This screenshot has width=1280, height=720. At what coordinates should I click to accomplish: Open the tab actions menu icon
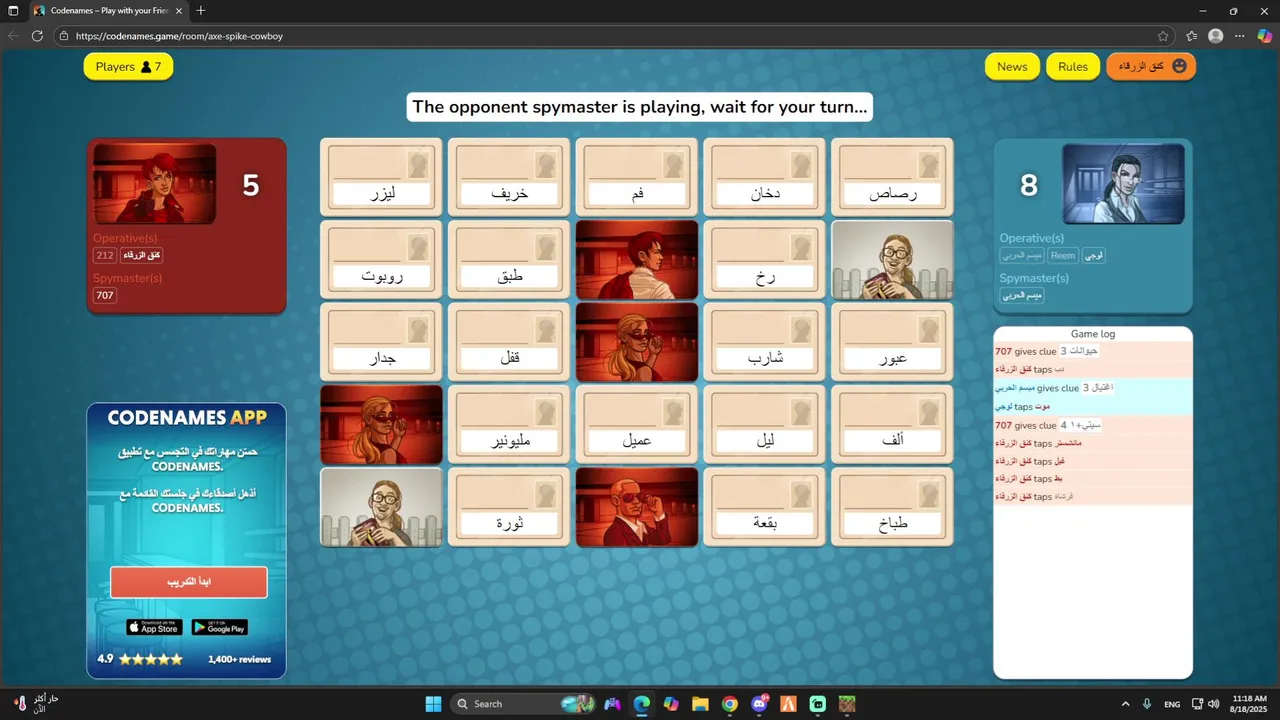(13, 11)
